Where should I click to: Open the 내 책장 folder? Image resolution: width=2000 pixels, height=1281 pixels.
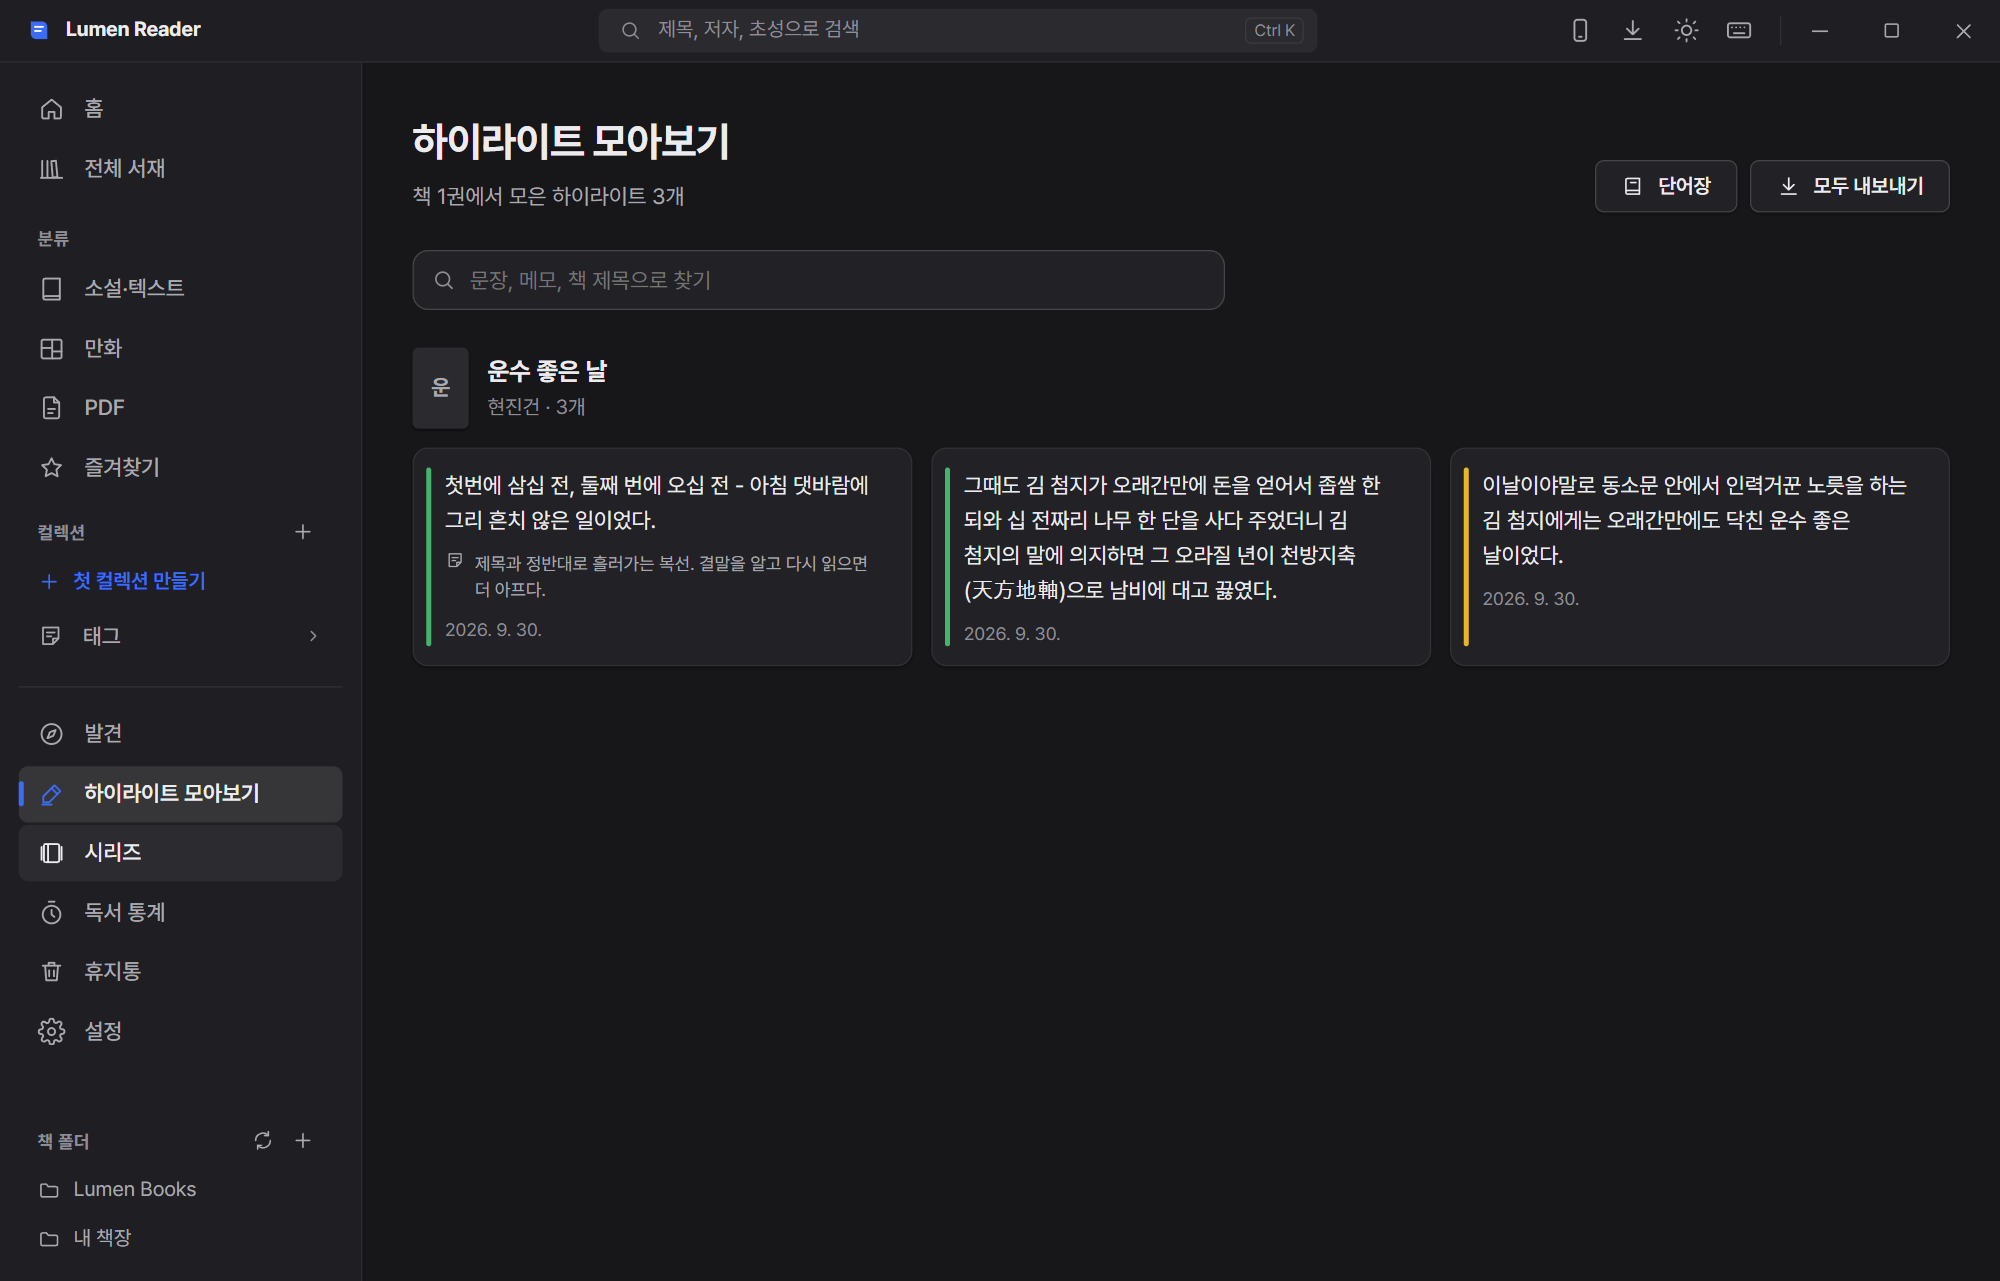tap(180, 1239)
